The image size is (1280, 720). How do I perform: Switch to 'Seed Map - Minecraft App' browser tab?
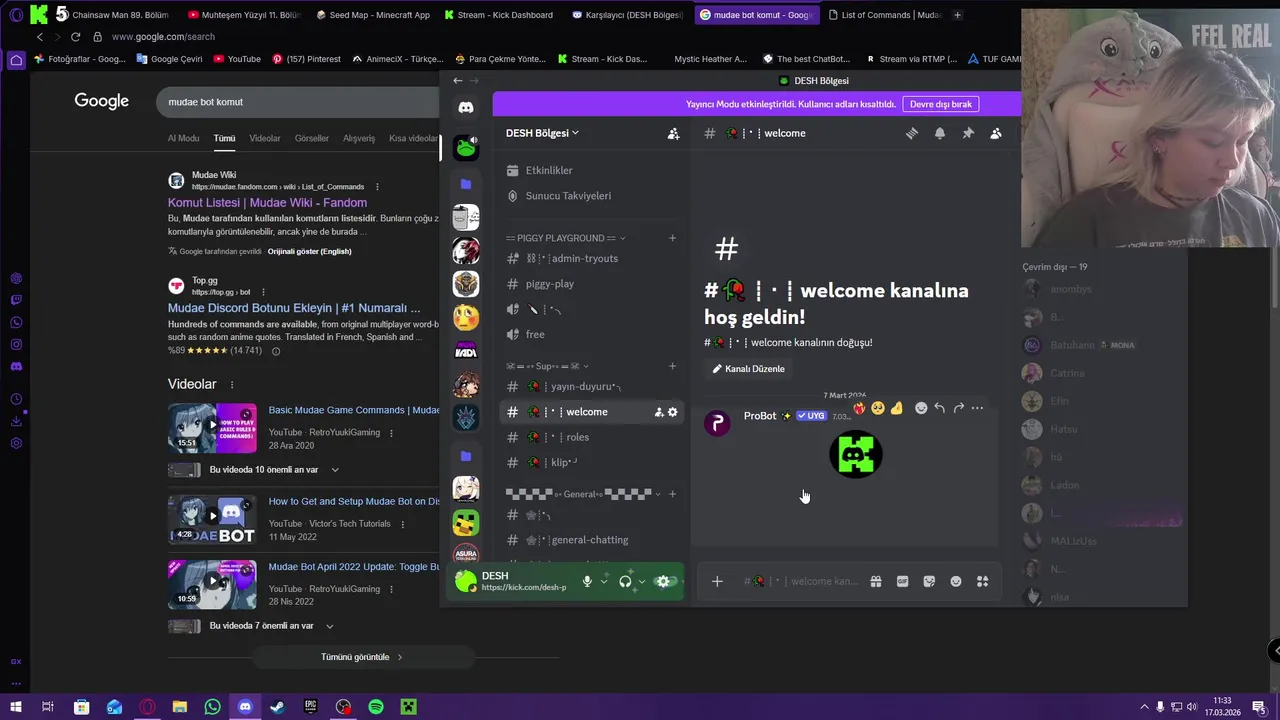click(x=373, y=15)
